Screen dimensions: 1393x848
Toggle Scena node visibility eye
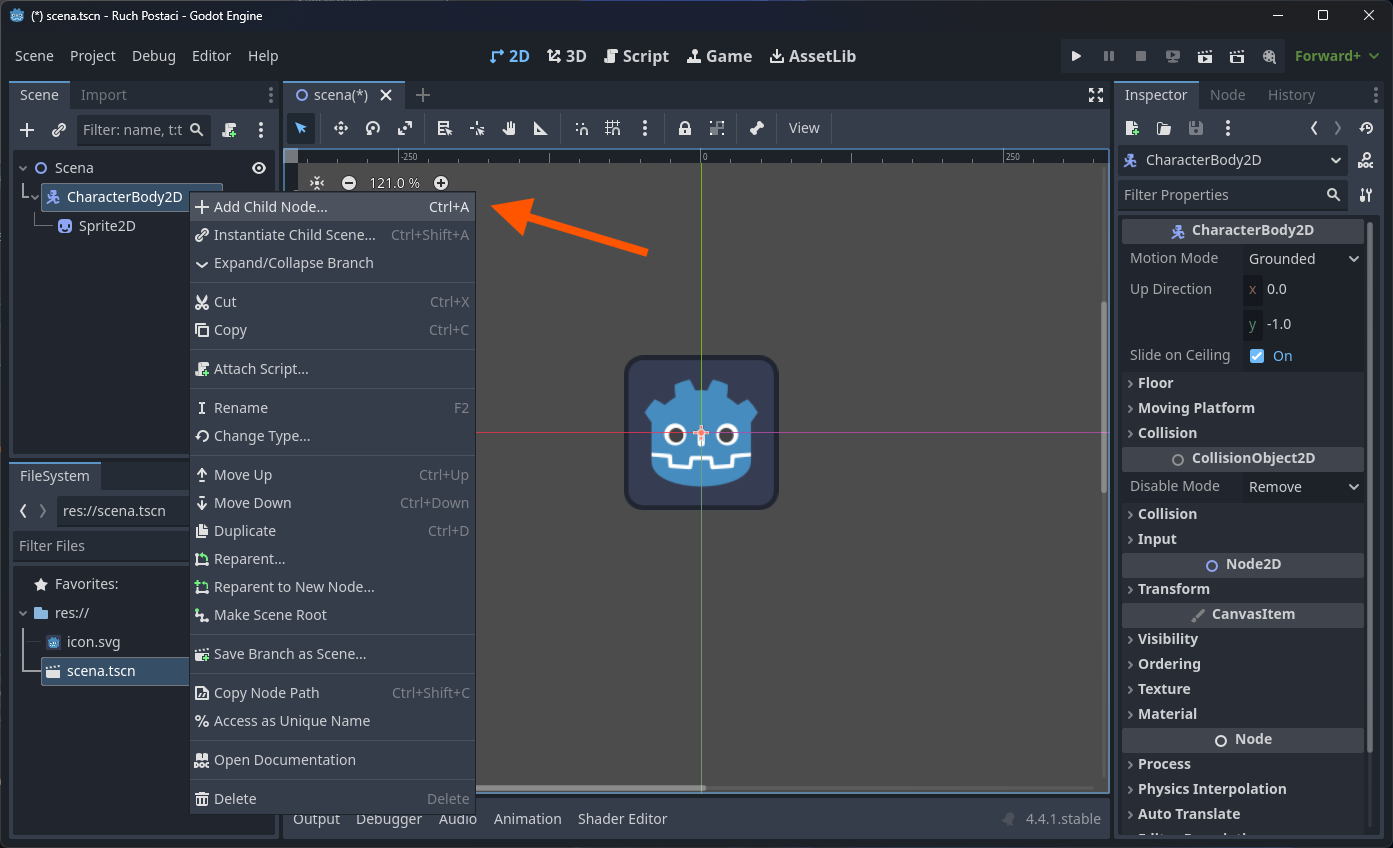click(259, 168)
